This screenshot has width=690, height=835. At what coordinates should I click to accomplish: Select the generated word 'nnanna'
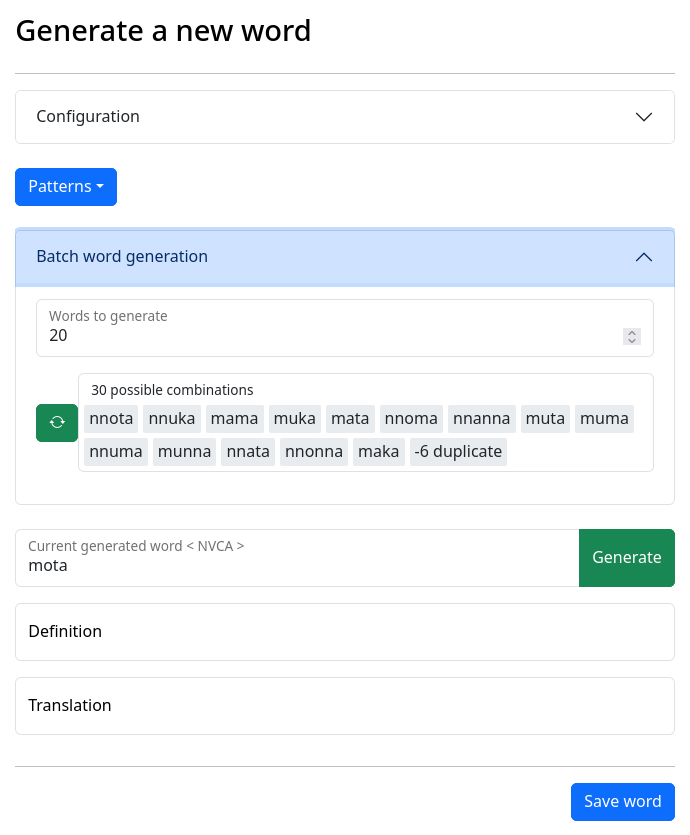tap(481, 419)
